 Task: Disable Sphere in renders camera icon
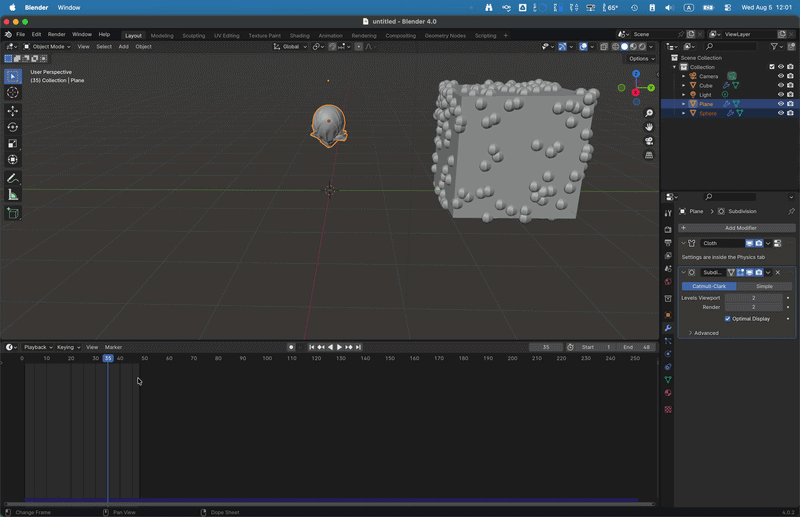tap(790, 113)
